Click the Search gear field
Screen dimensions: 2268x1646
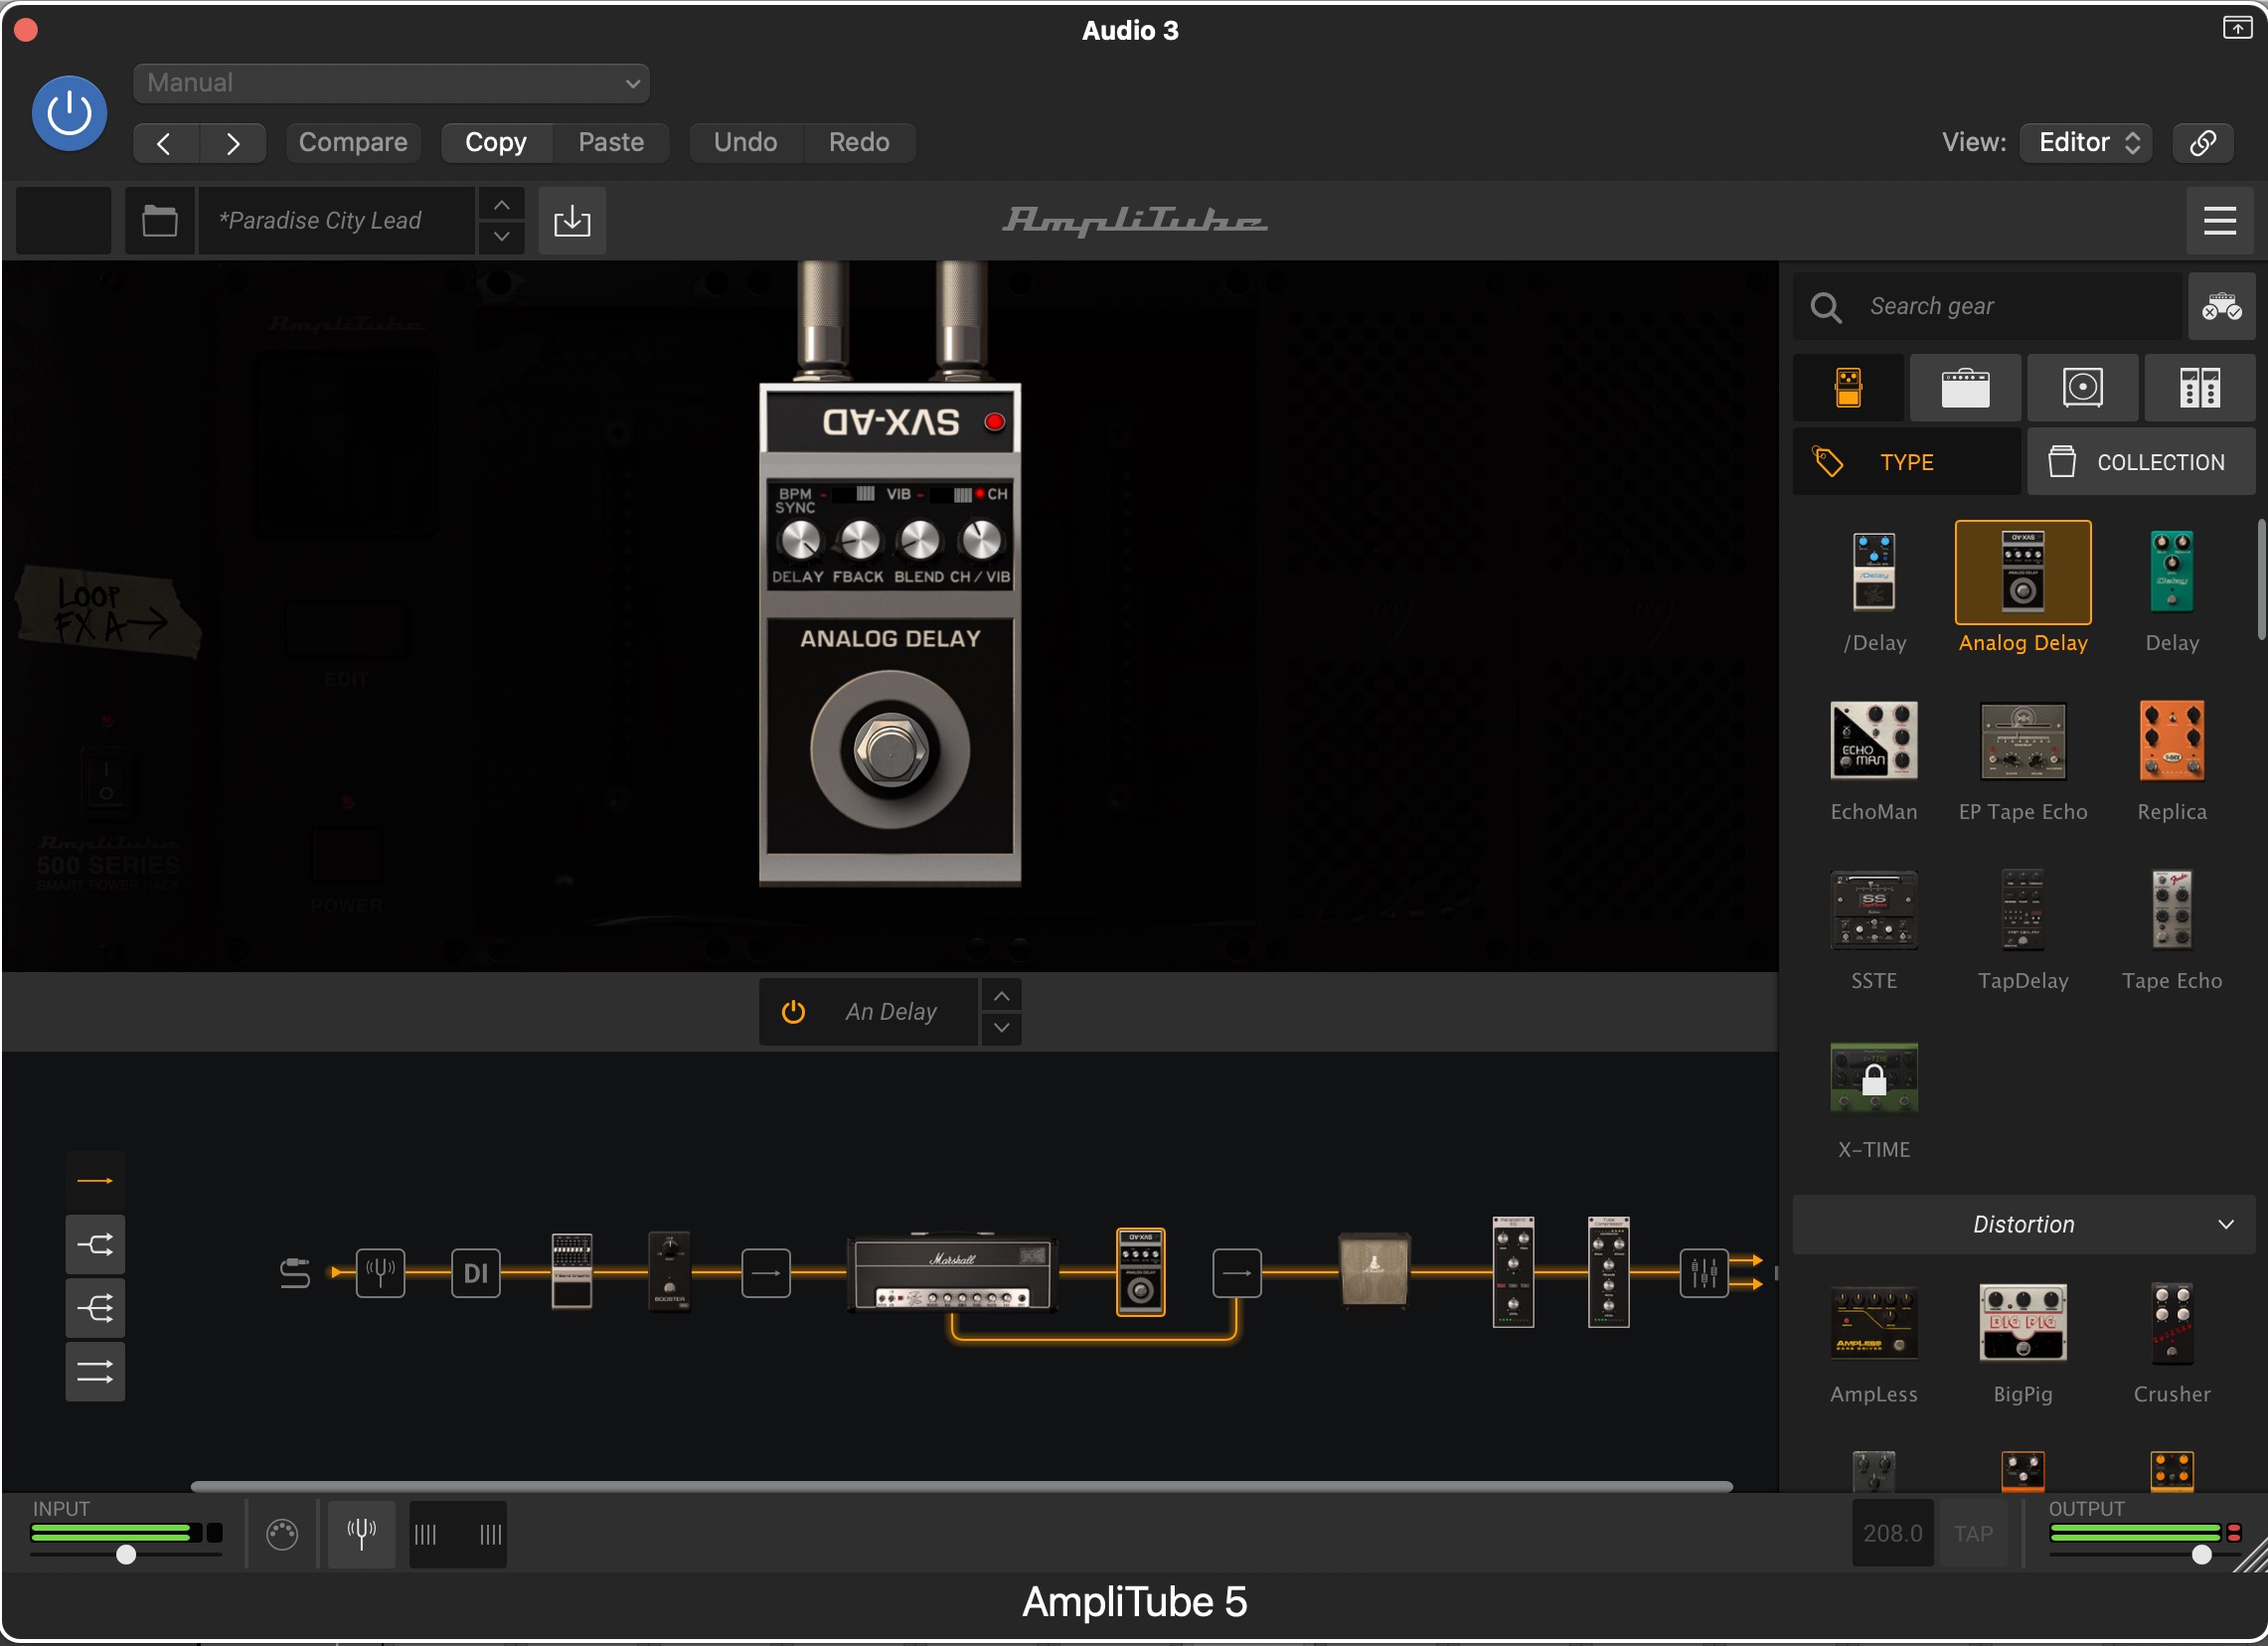[x=1987, y=307]
